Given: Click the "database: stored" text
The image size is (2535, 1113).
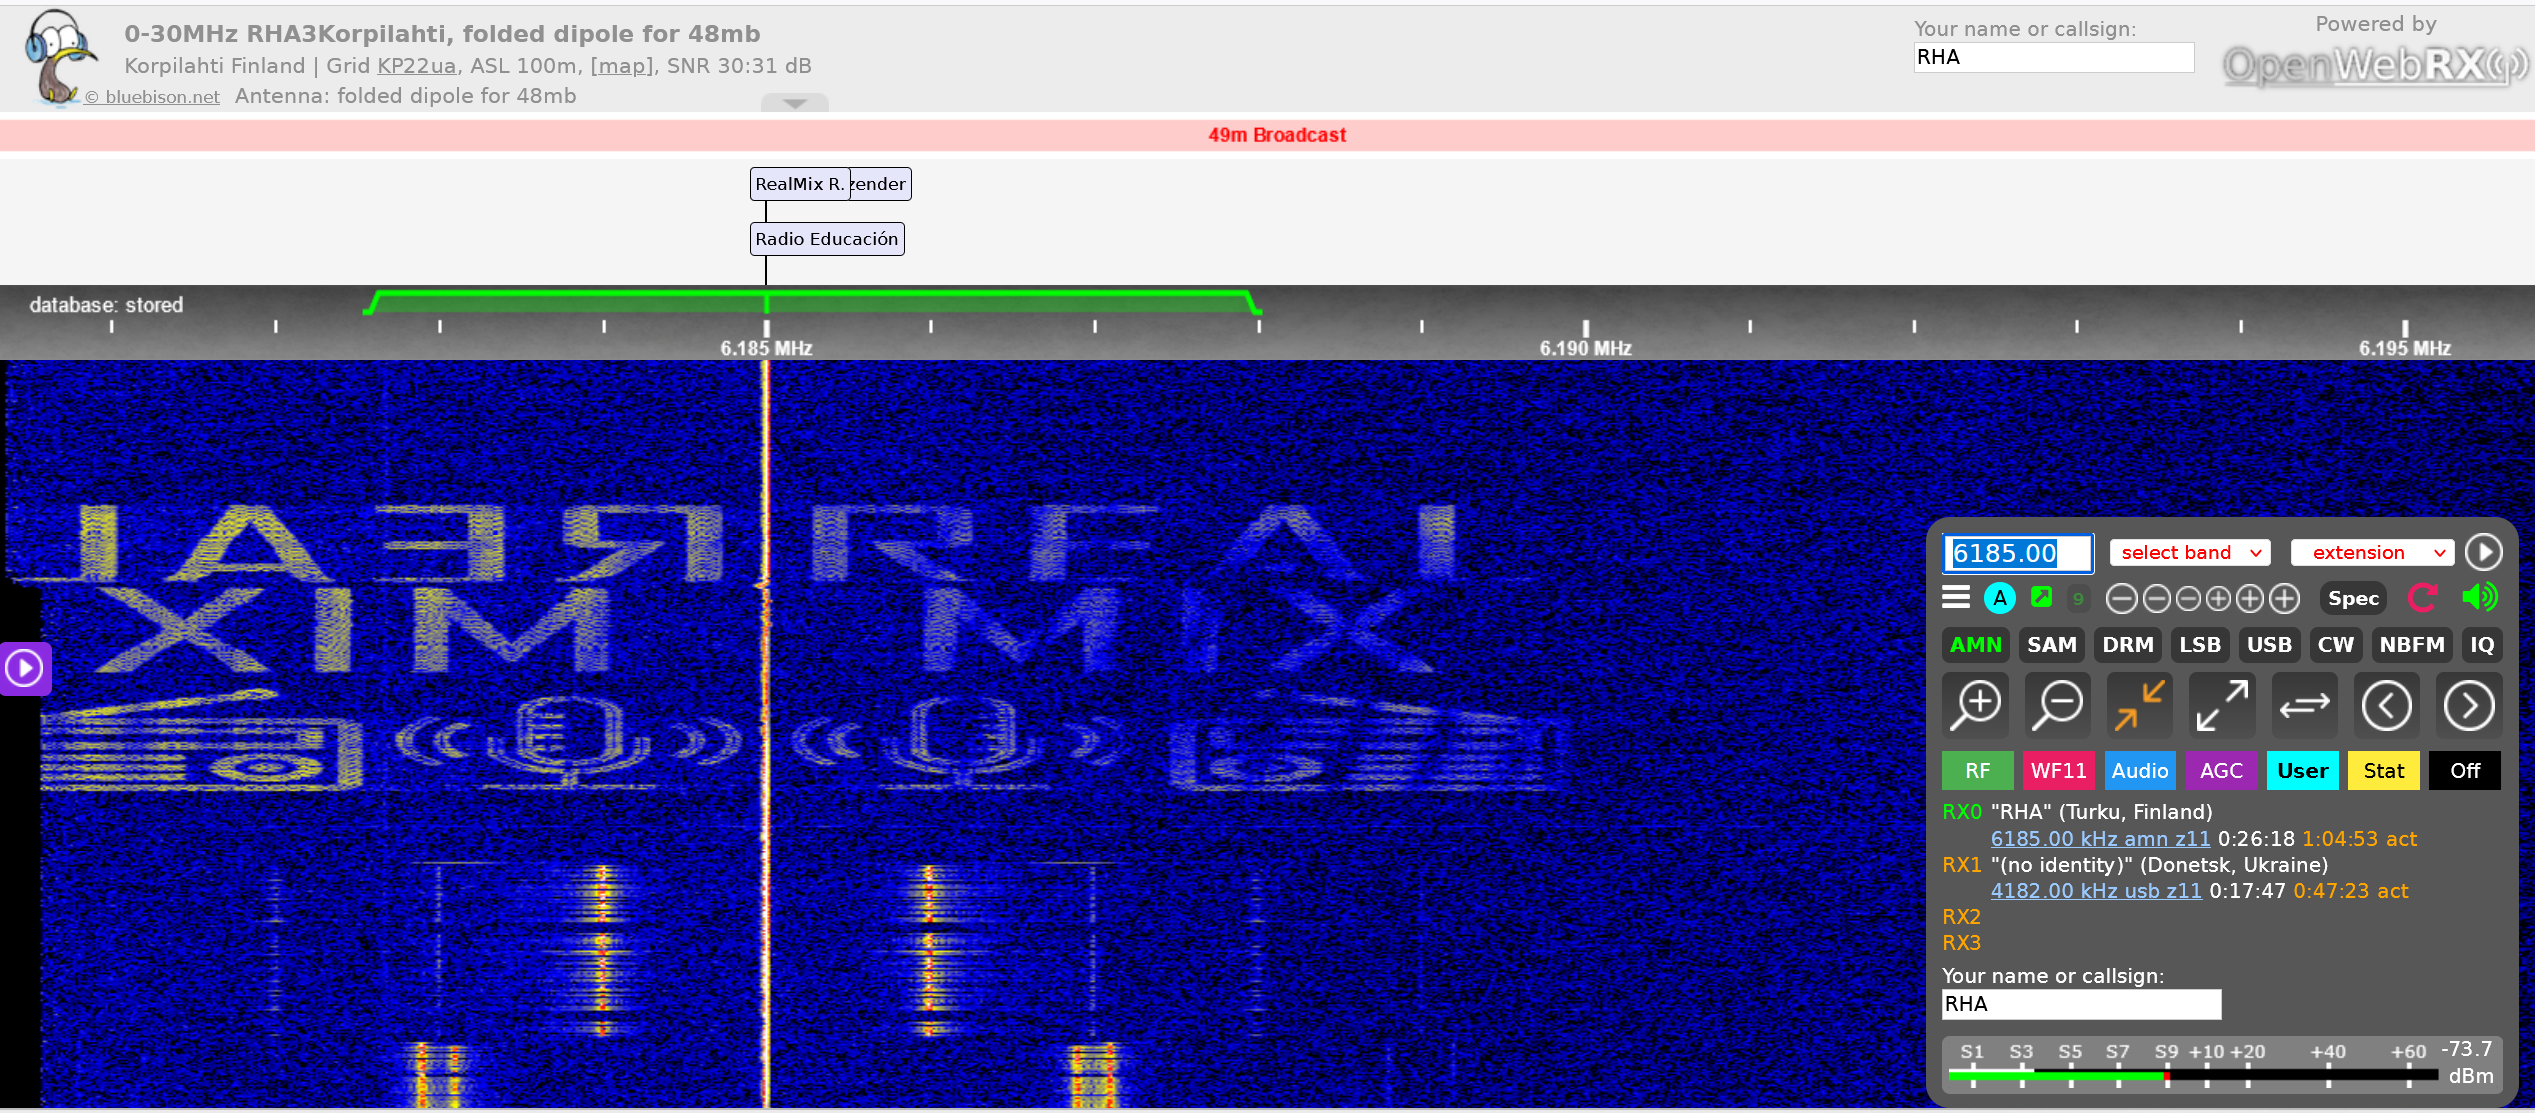Looking at the screenshot, I should [106, 305].
